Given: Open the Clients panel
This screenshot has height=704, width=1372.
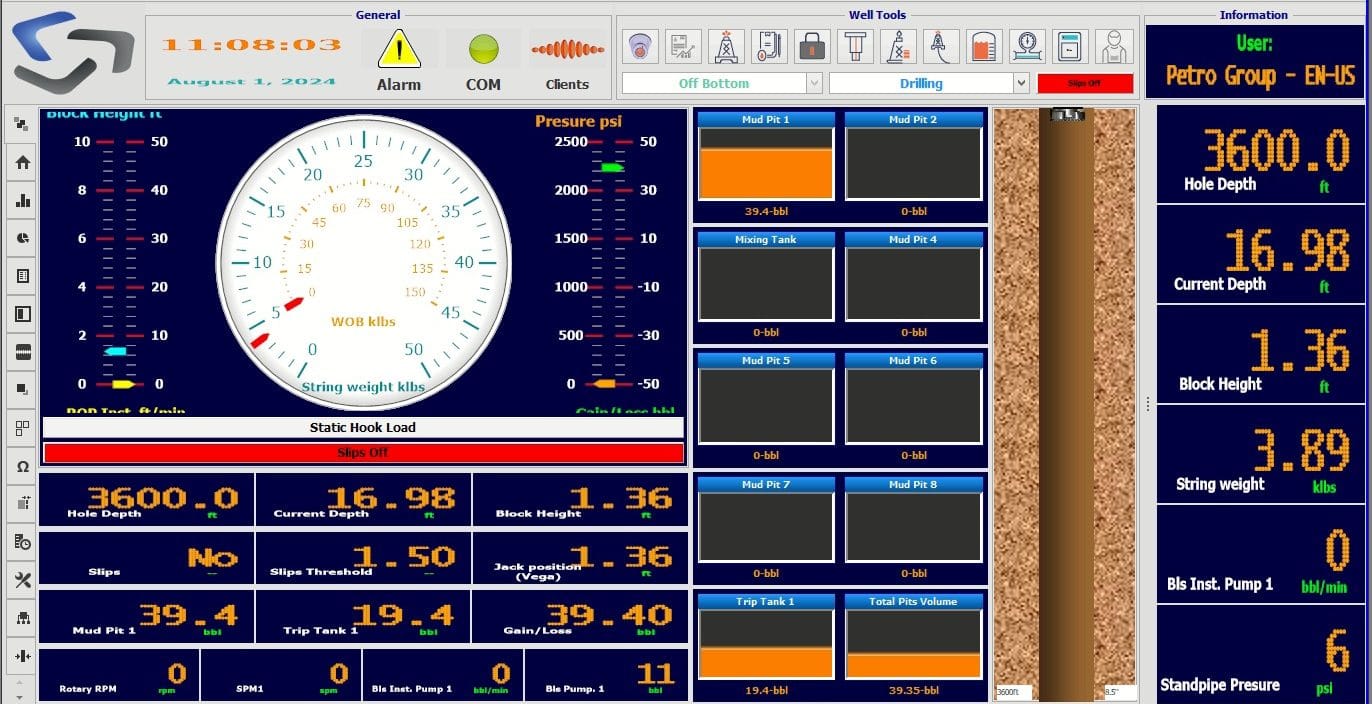Looking at the screenshot, I should [x=567, y=60].
